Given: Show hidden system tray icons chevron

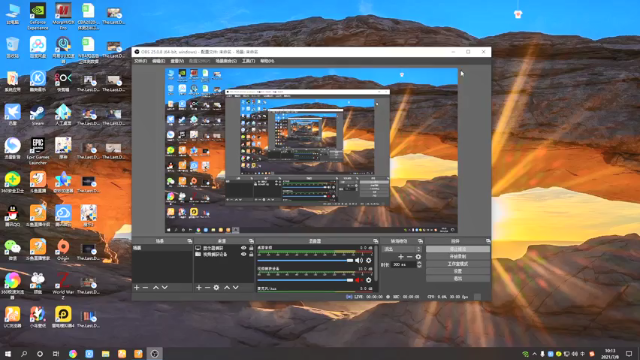Looking at the screenshot, I should [534, 354].
